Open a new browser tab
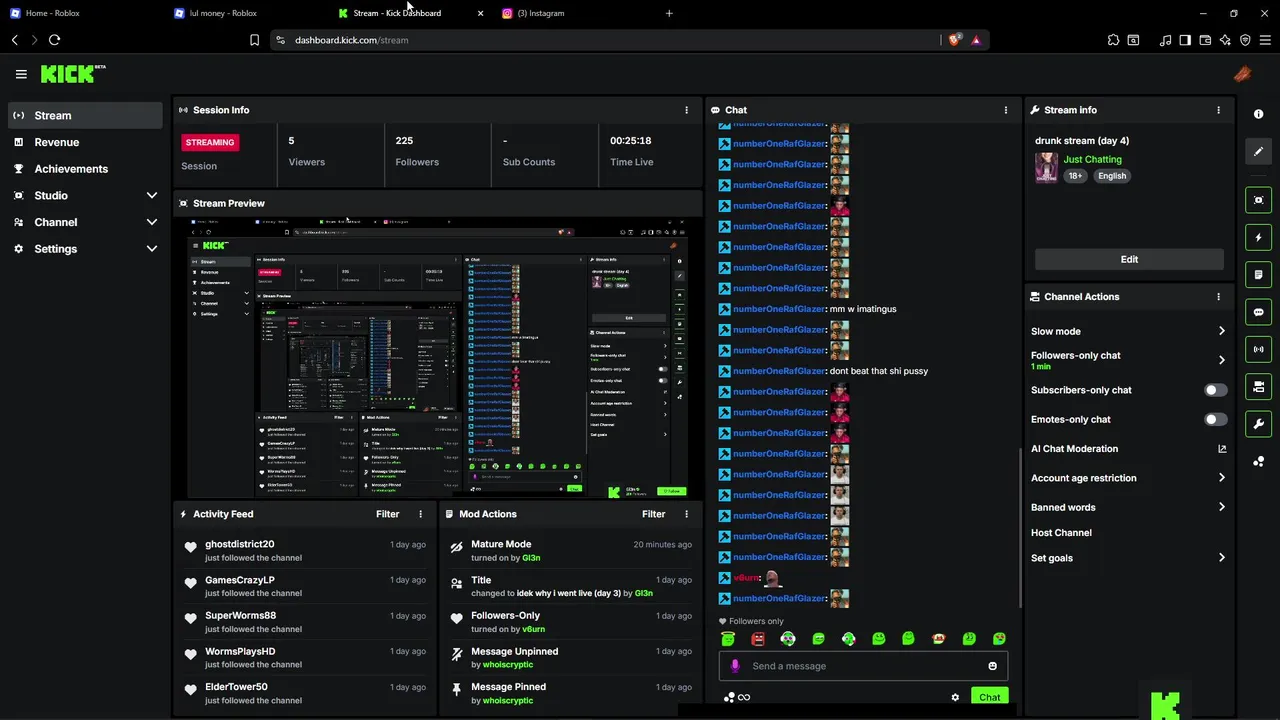The image size is (1280, 720). 669,13
